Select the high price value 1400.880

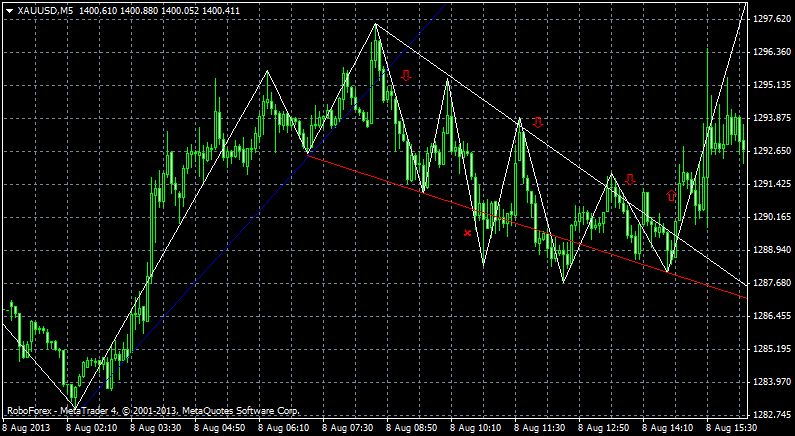pos(138,11)
